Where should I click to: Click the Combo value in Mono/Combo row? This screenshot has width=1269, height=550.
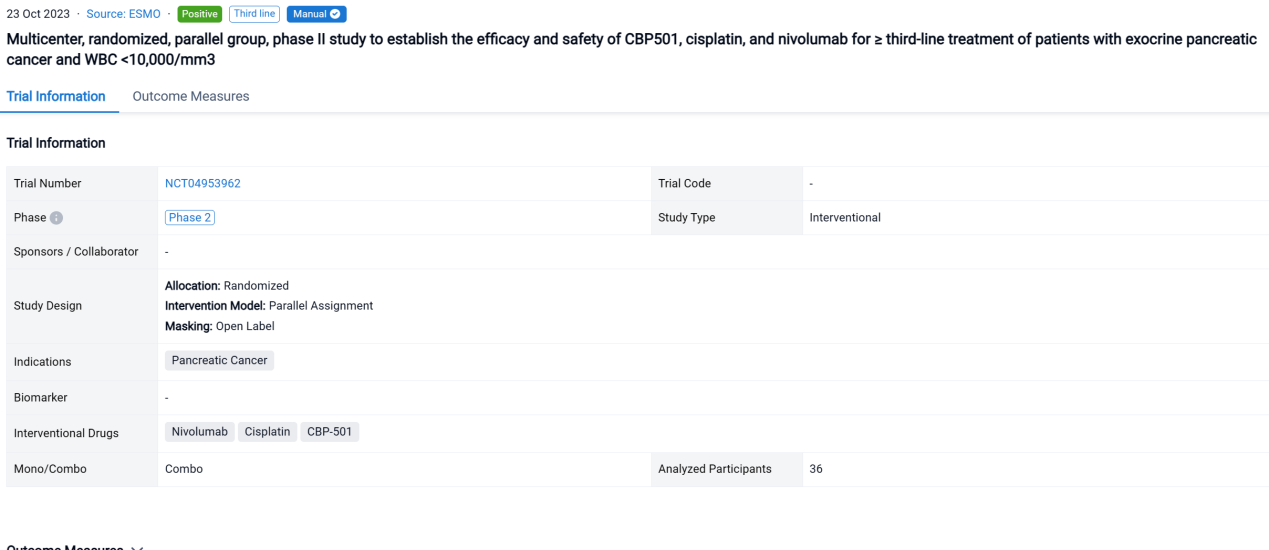(184, 469)
